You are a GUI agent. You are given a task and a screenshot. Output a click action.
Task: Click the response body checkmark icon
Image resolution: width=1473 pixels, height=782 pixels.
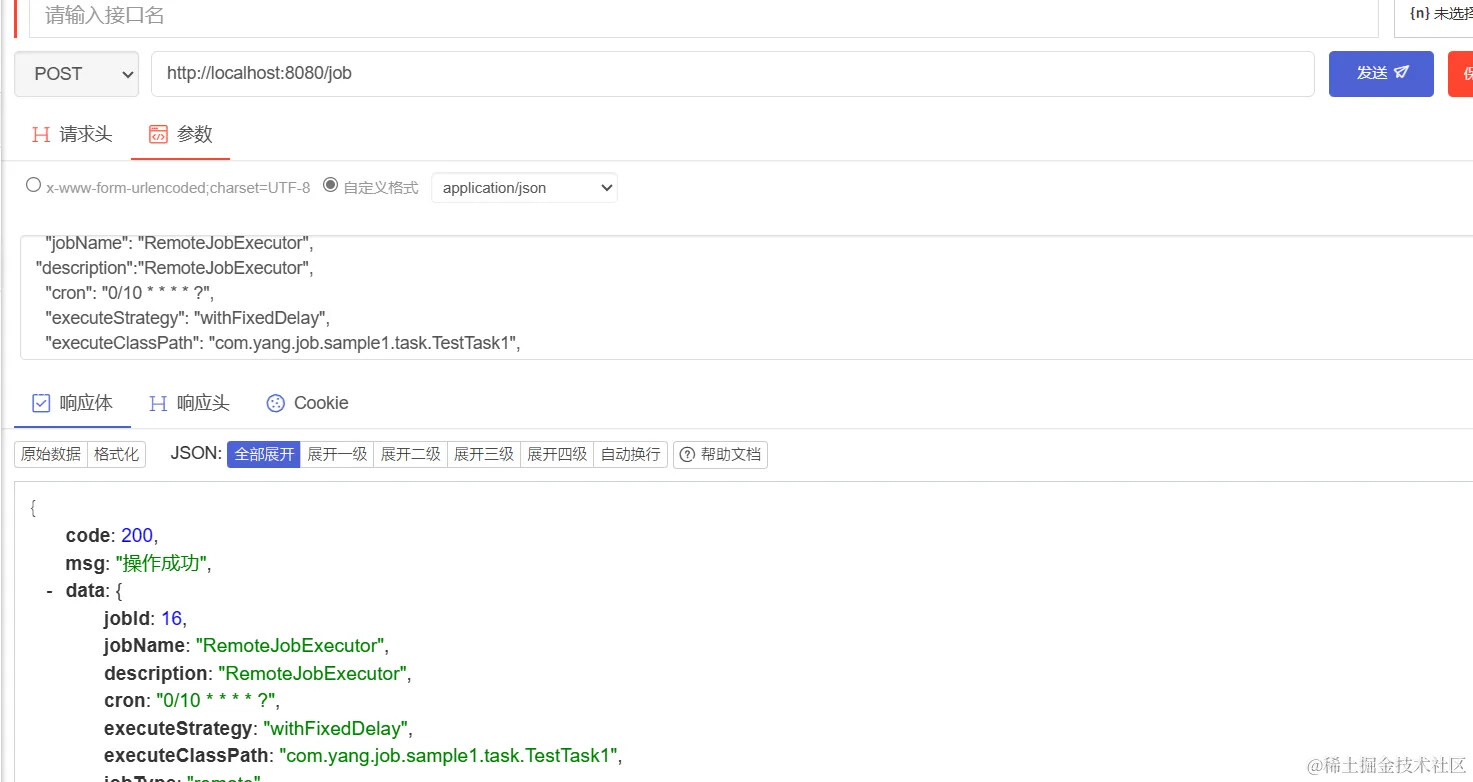point(41,403)
